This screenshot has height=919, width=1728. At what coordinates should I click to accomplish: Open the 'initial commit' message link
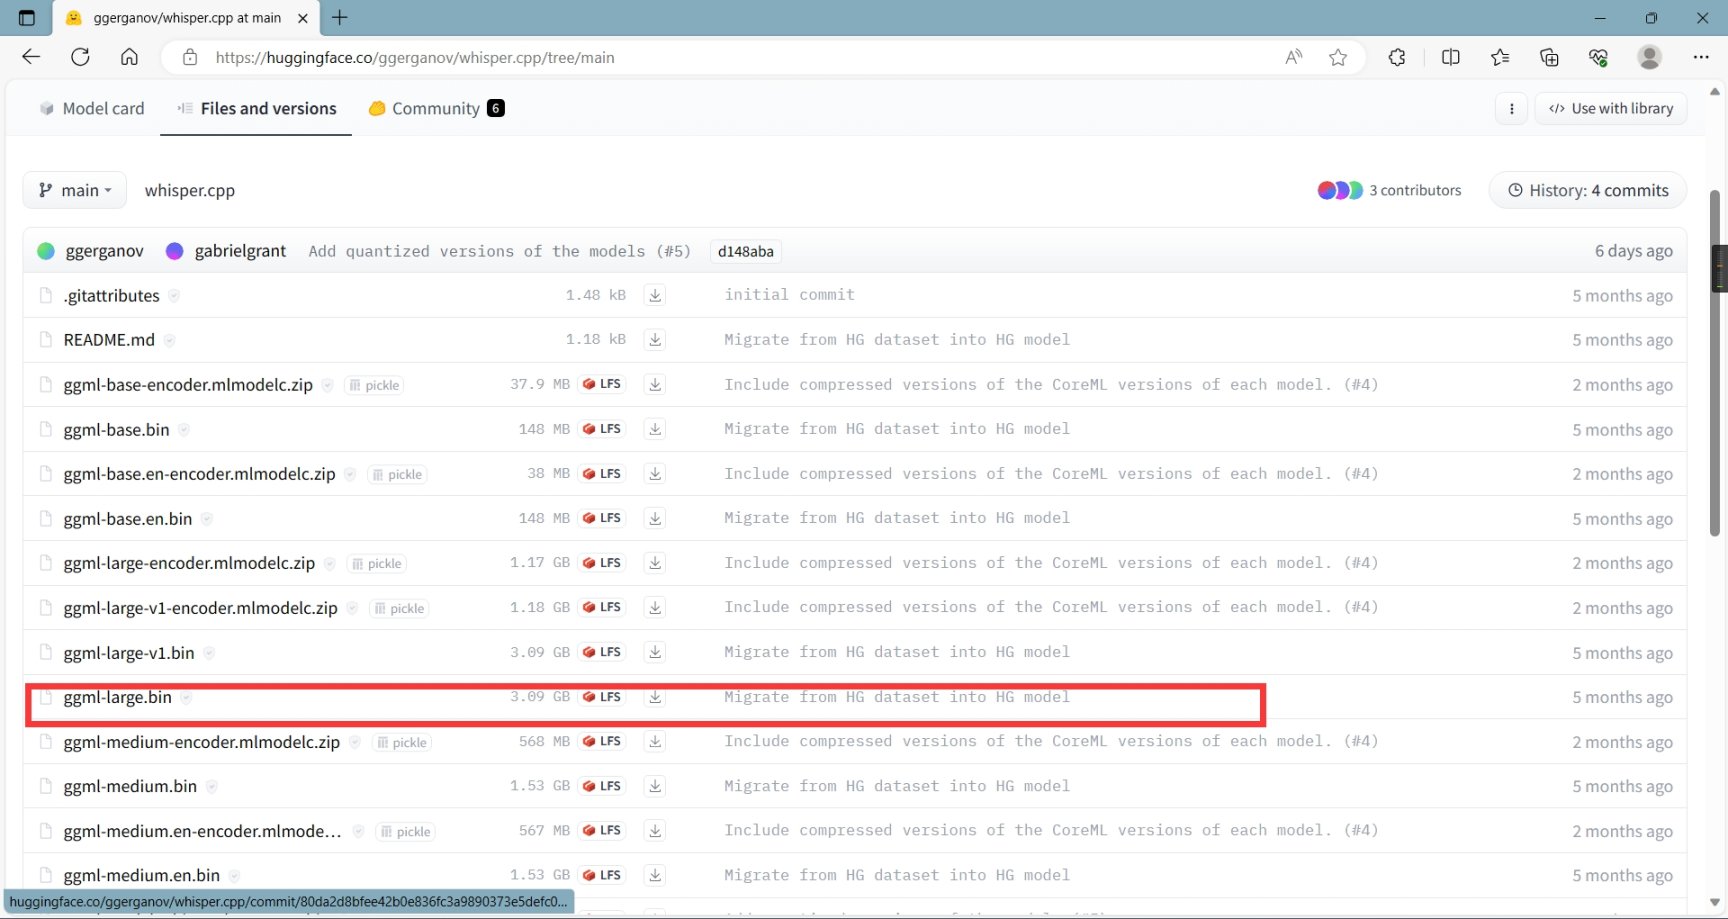point(789,295)
